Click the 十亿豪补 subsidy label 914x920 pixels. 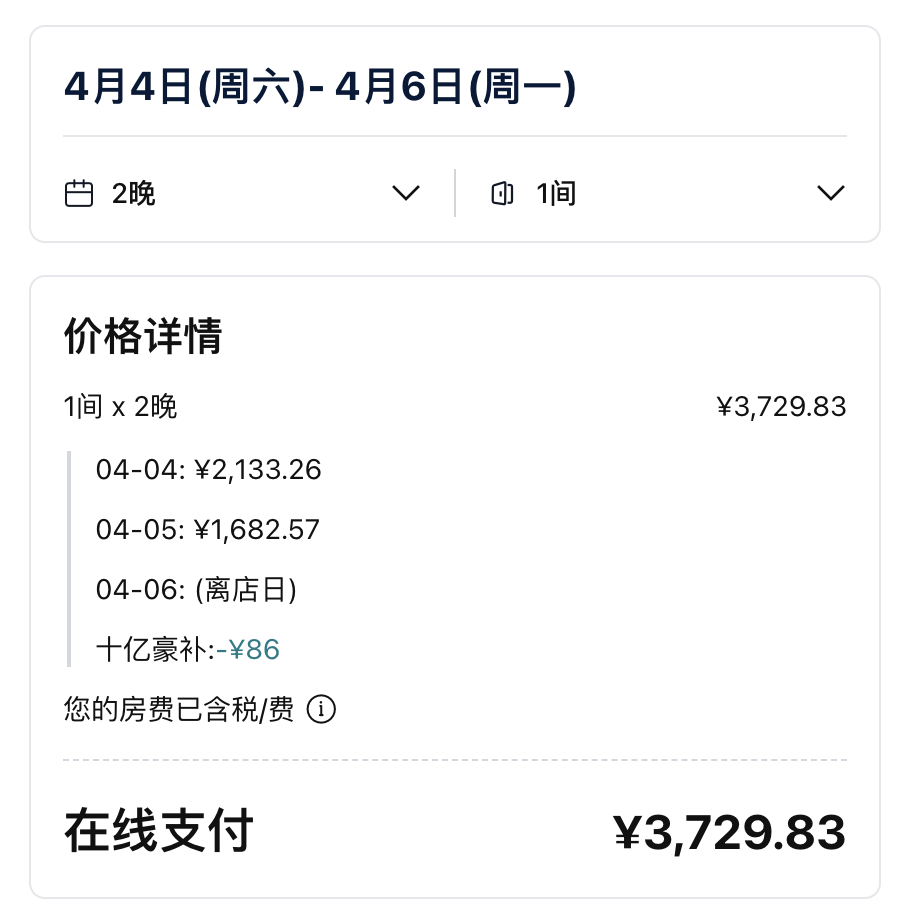click(x=154, y=650)
